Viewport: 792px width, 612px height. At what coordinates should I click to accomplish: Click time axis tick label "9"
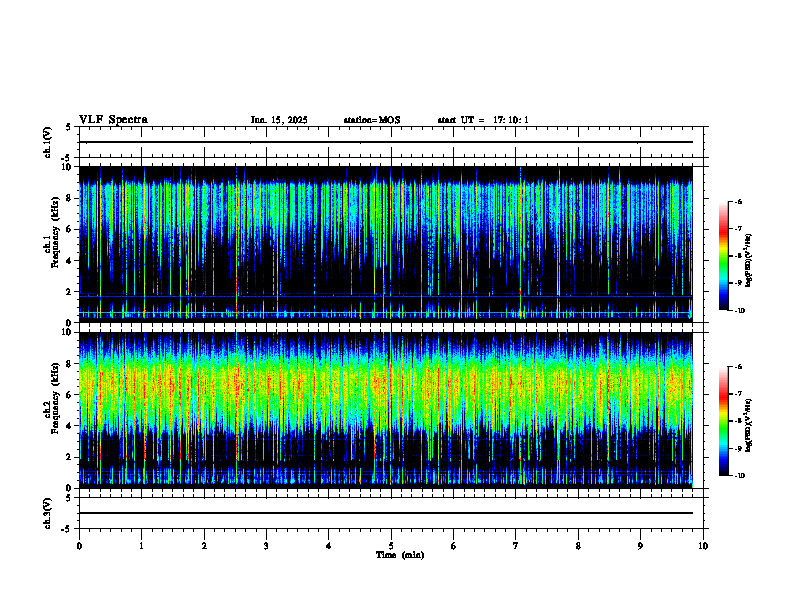pyautogui.click(x=640, y=546)
